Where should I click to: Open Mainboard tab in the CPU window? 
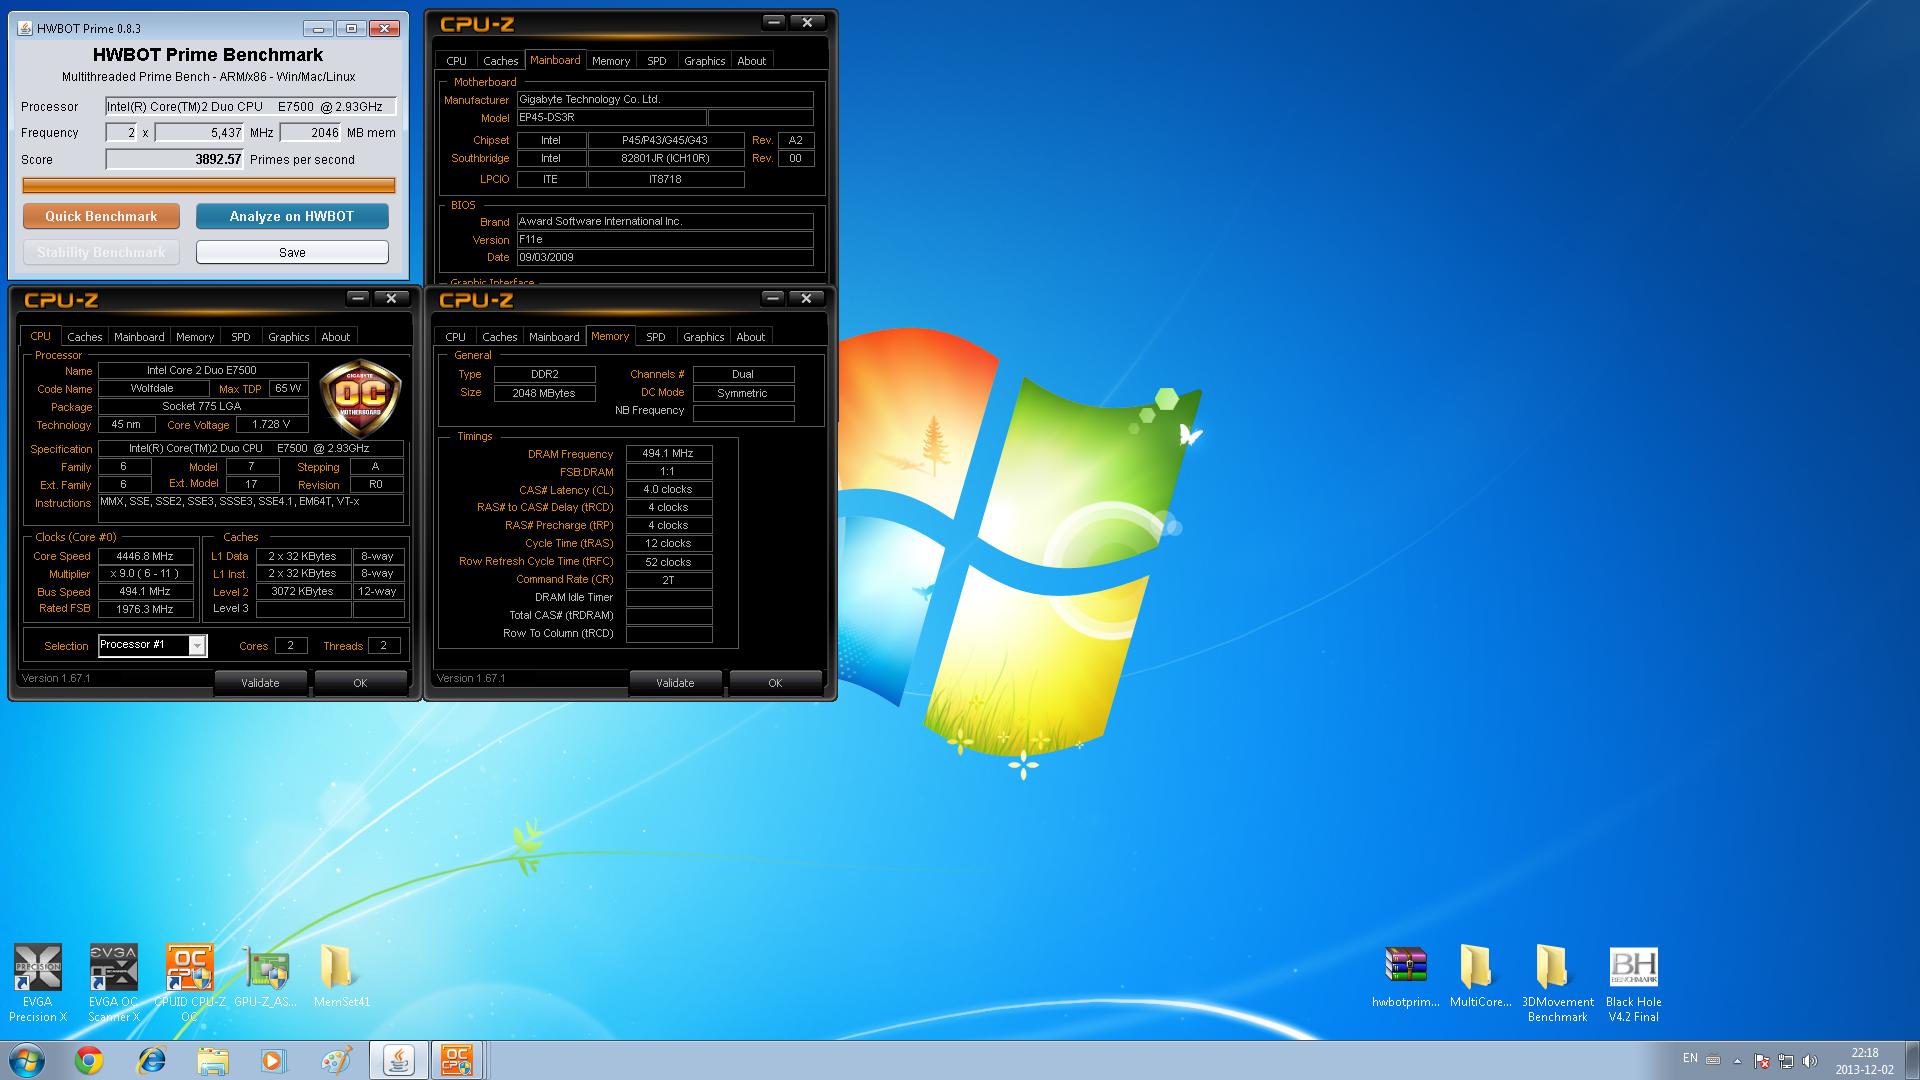click(139, 337)
